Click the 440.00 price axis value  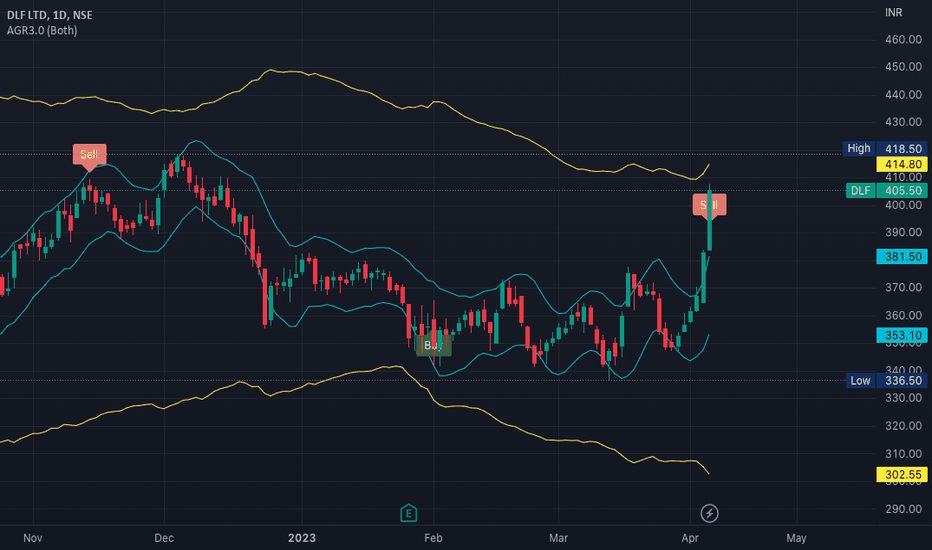click(x=903, y=95)
